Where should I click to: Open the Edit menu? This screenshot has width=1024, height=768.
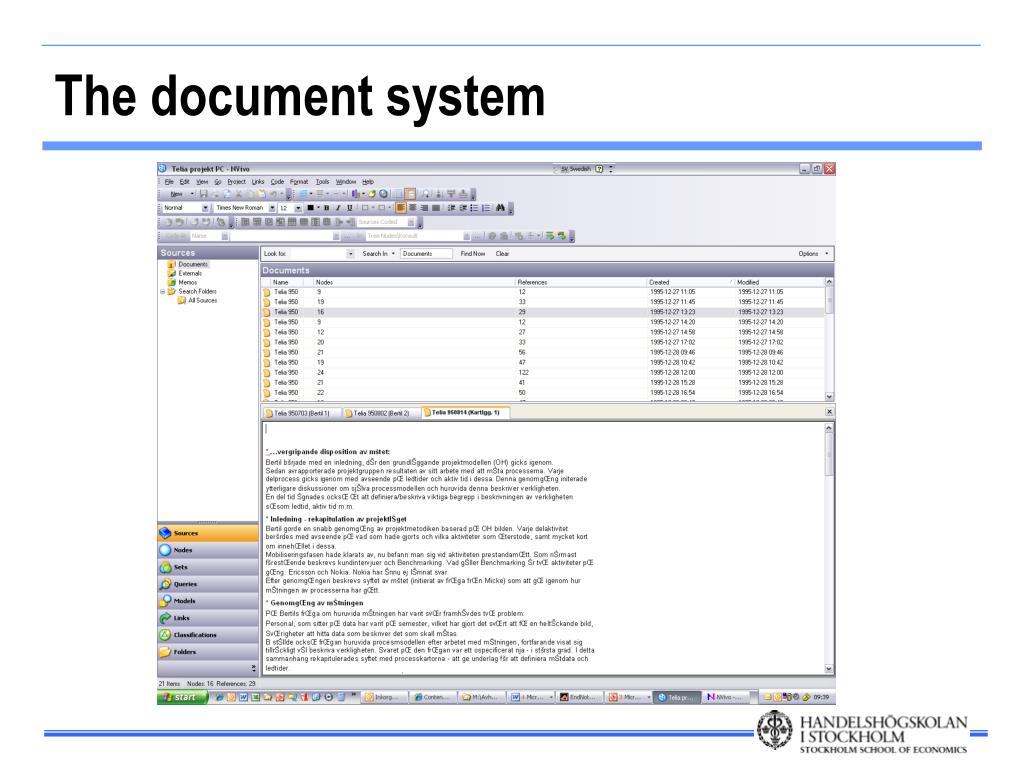(x=185, y=182)
